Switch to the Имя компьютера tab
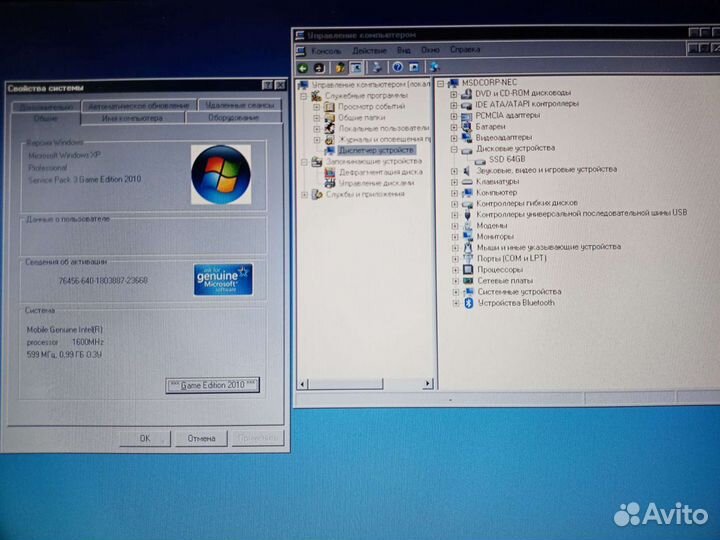This screenshot has height=540, width=720. pyautogui.click(x=131, y=118)
